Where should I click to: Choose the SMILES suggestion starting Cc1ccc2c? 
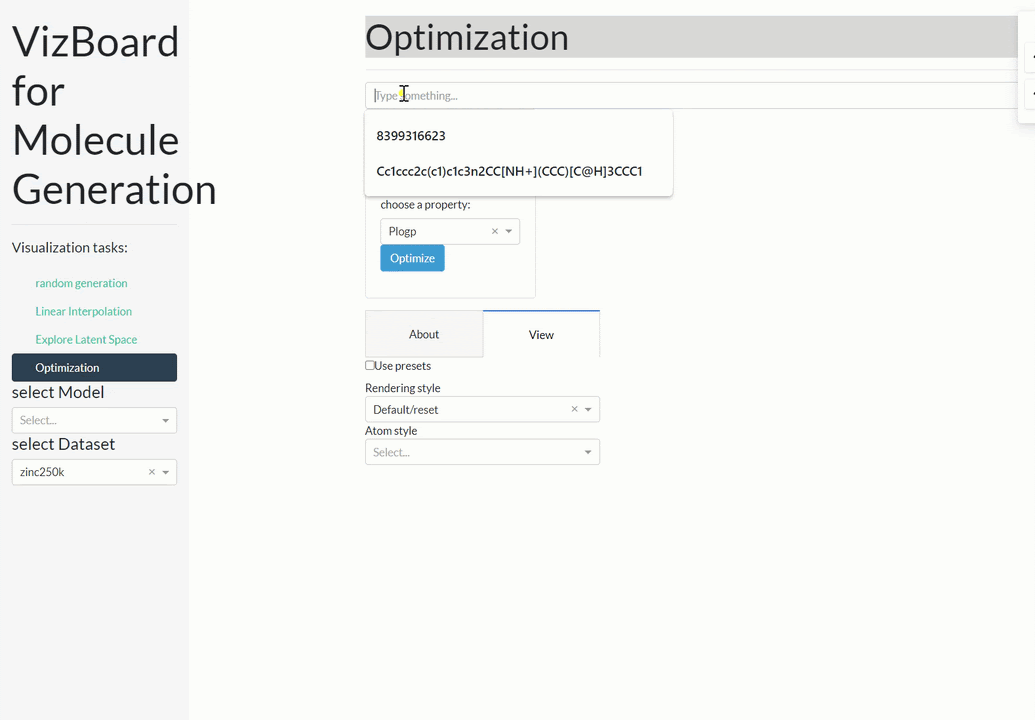519,172
